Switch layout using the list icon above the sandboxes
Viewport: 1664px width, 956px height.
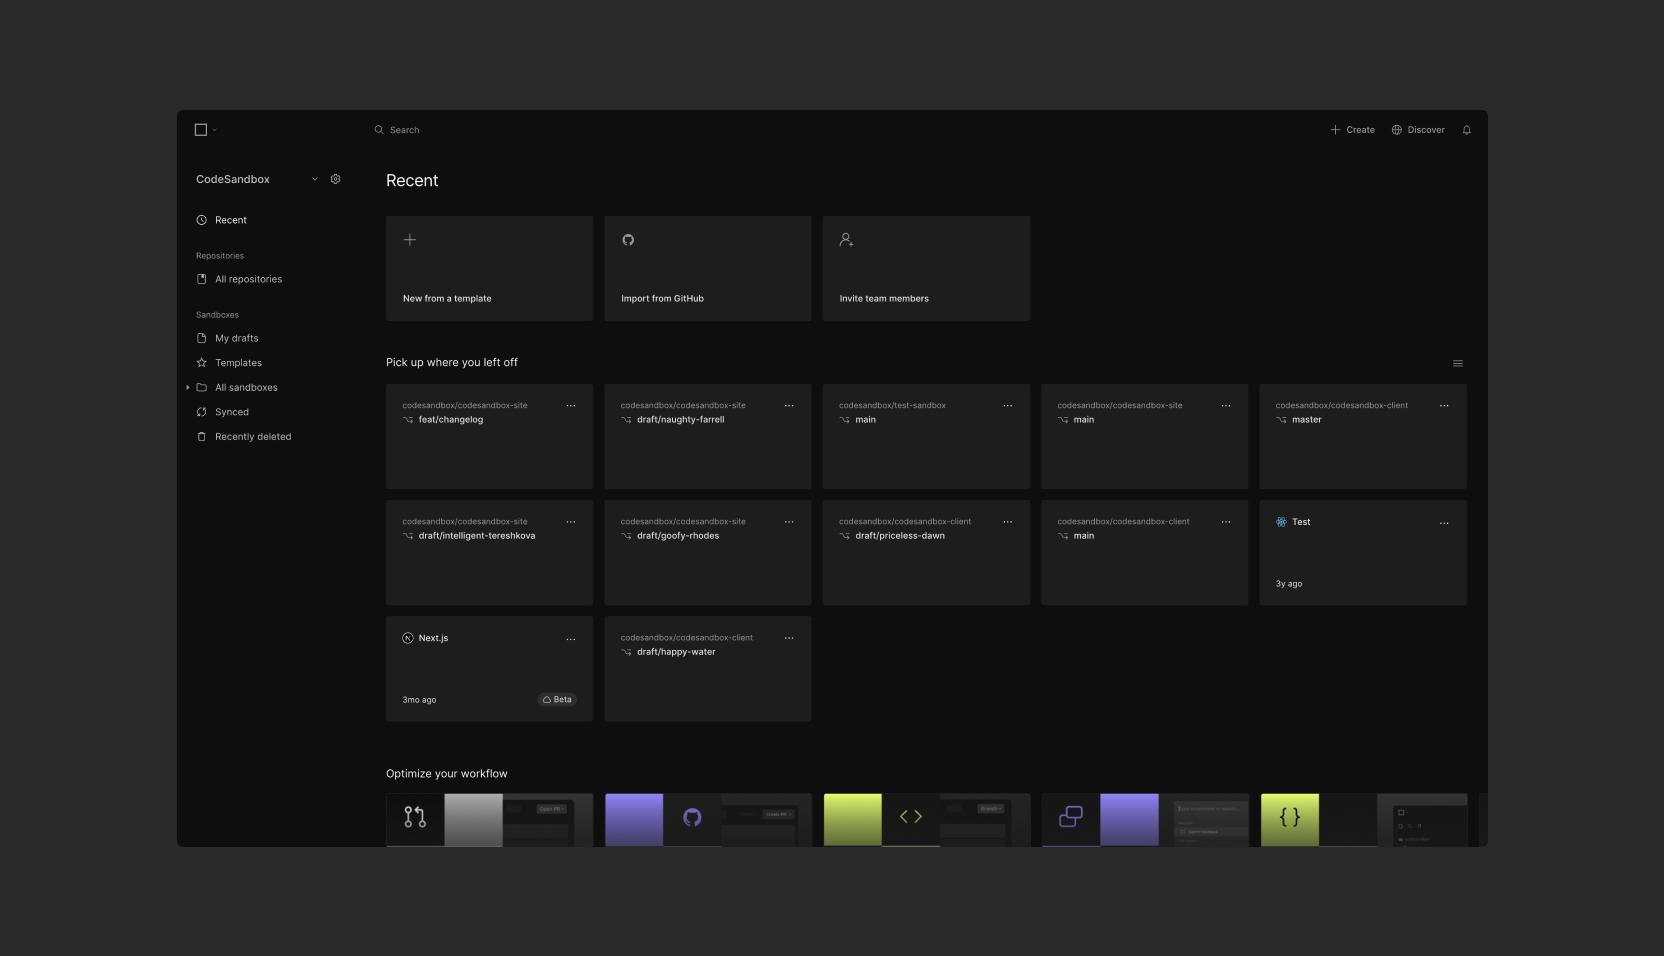[x=1458, y=363]
